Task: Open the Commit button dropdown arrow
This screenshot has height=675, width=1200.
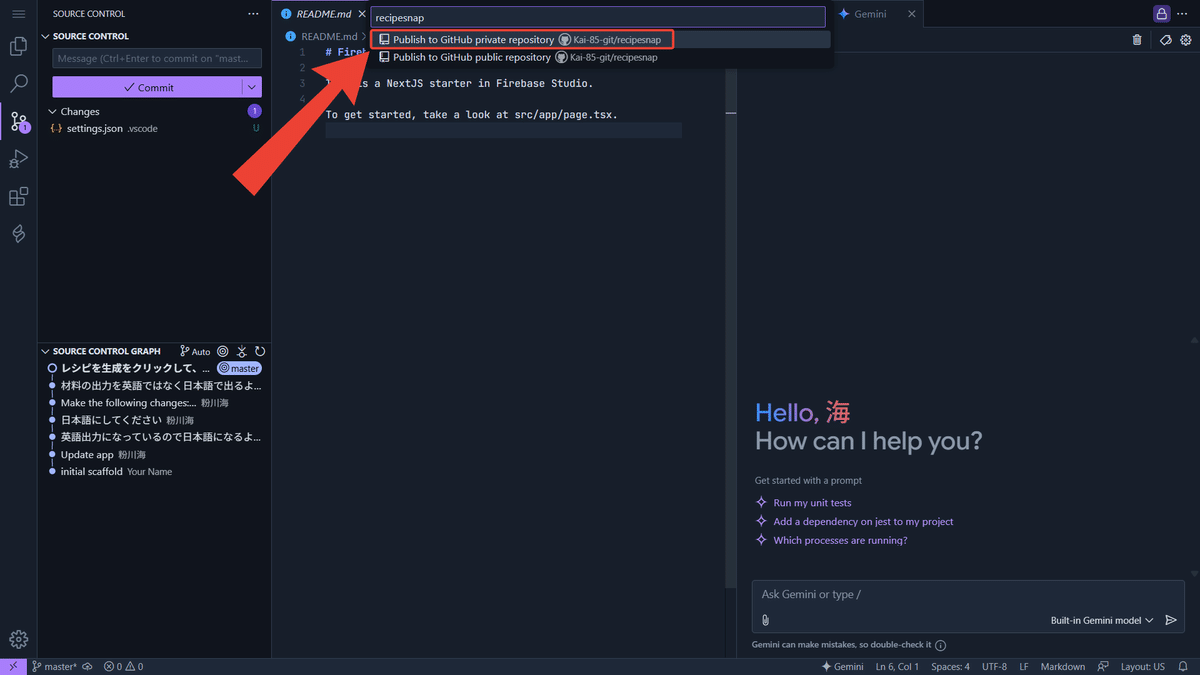Action: pos(252,88)
